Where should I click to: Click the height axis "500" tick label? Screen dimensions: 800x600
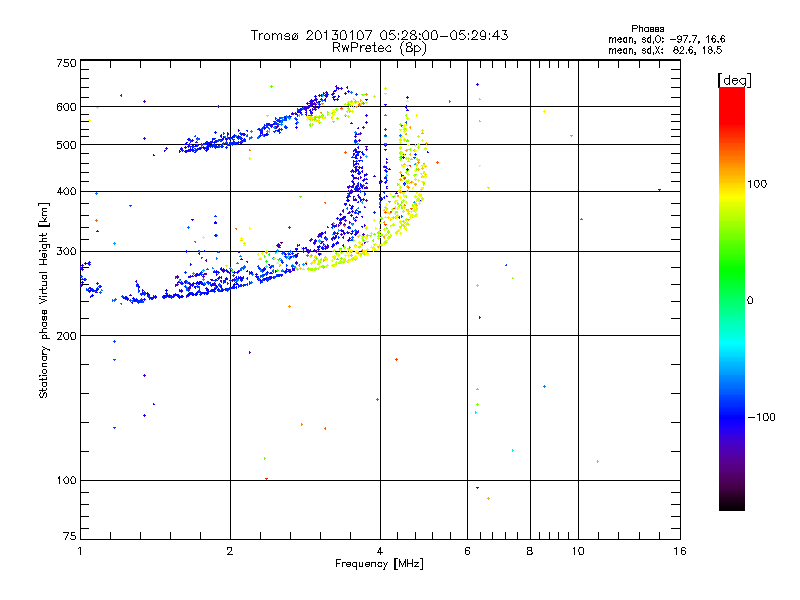[66, 145]
